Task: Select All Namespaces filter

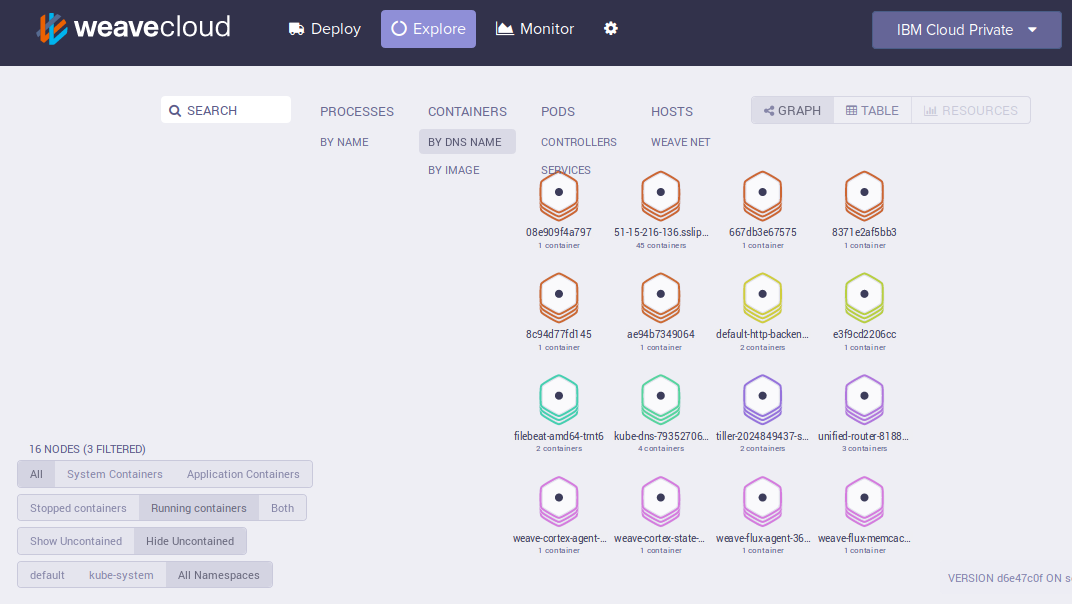Action: pos(219,575)
